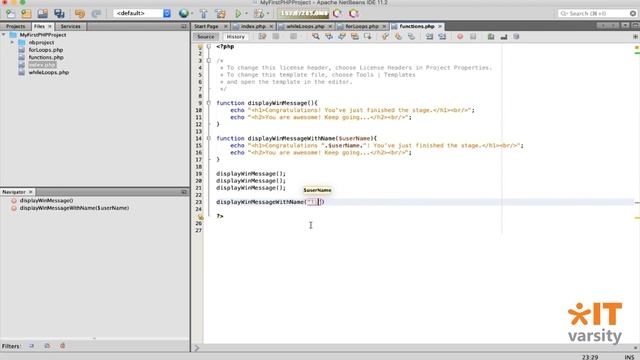Click the Find Previous Occurrence icon

(x=329, y=37)
